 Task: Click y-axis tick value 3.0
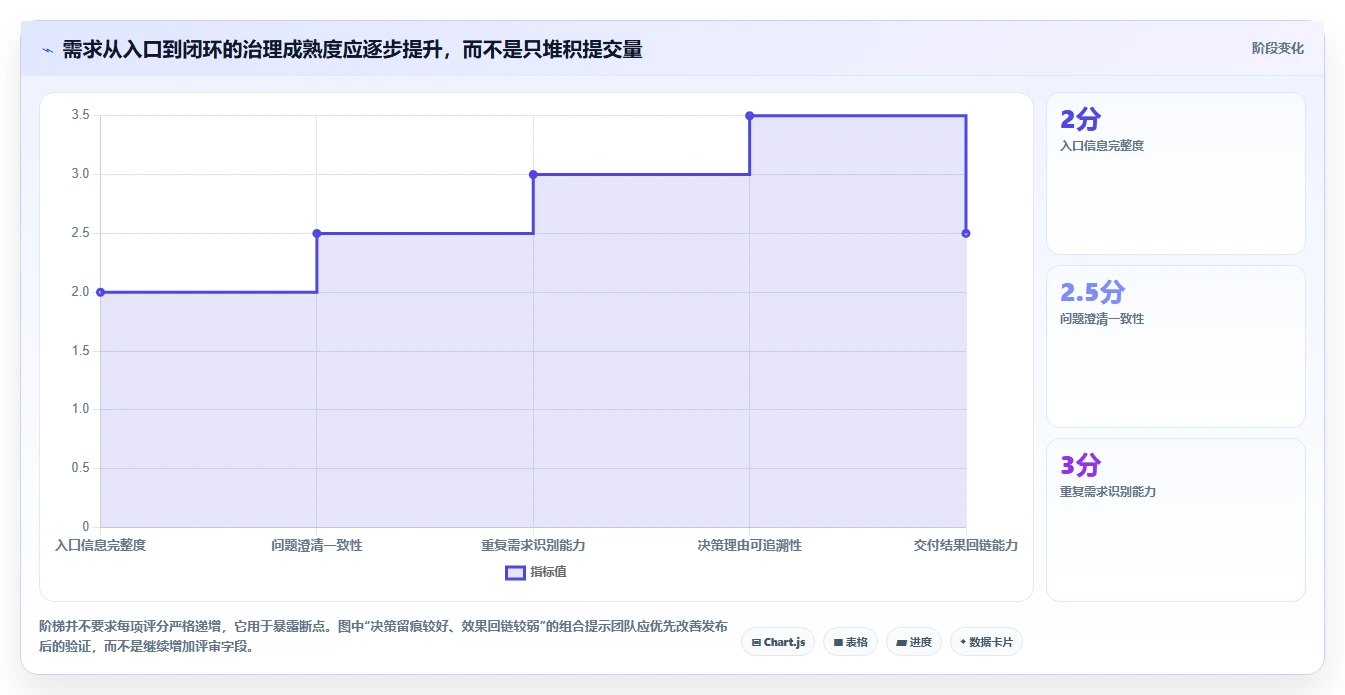80,174
